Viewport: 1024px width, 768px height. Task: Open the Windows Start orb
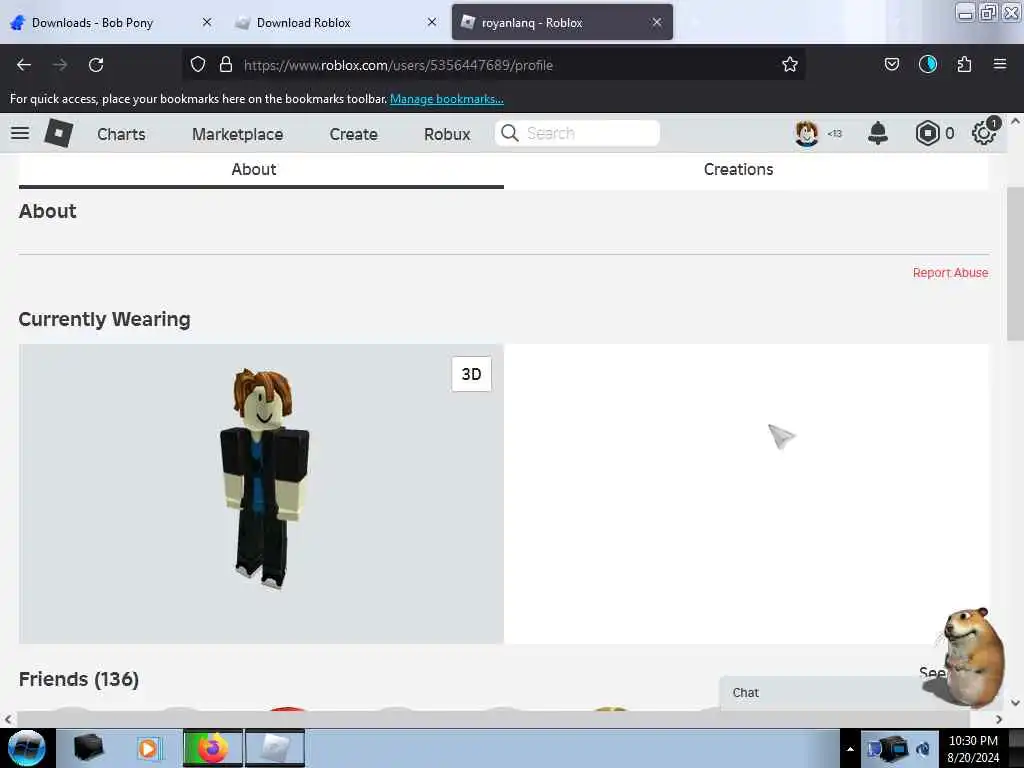pyautogui.click(x=27, y=748)
